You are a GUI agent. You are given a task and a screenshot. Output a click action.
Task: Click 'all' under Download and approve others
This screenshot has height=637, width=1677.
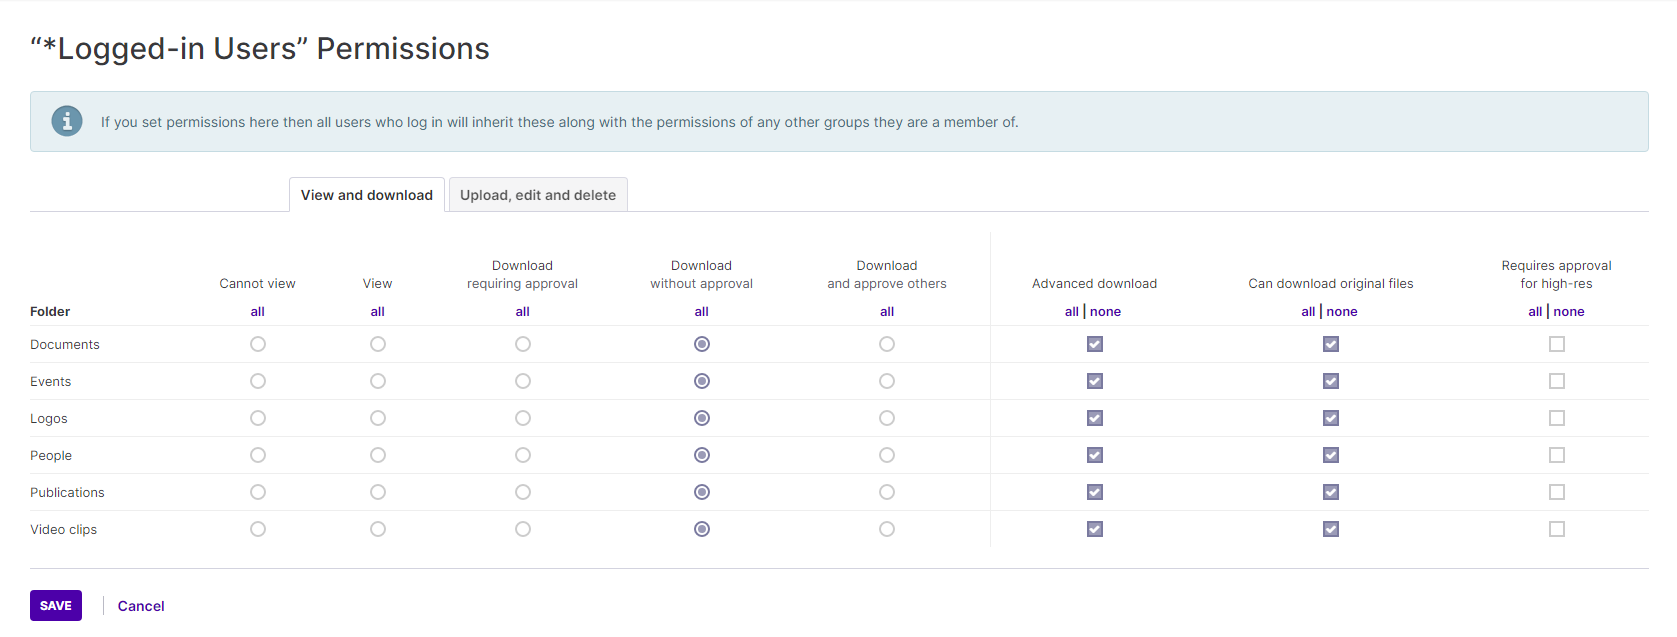[887, 312]
